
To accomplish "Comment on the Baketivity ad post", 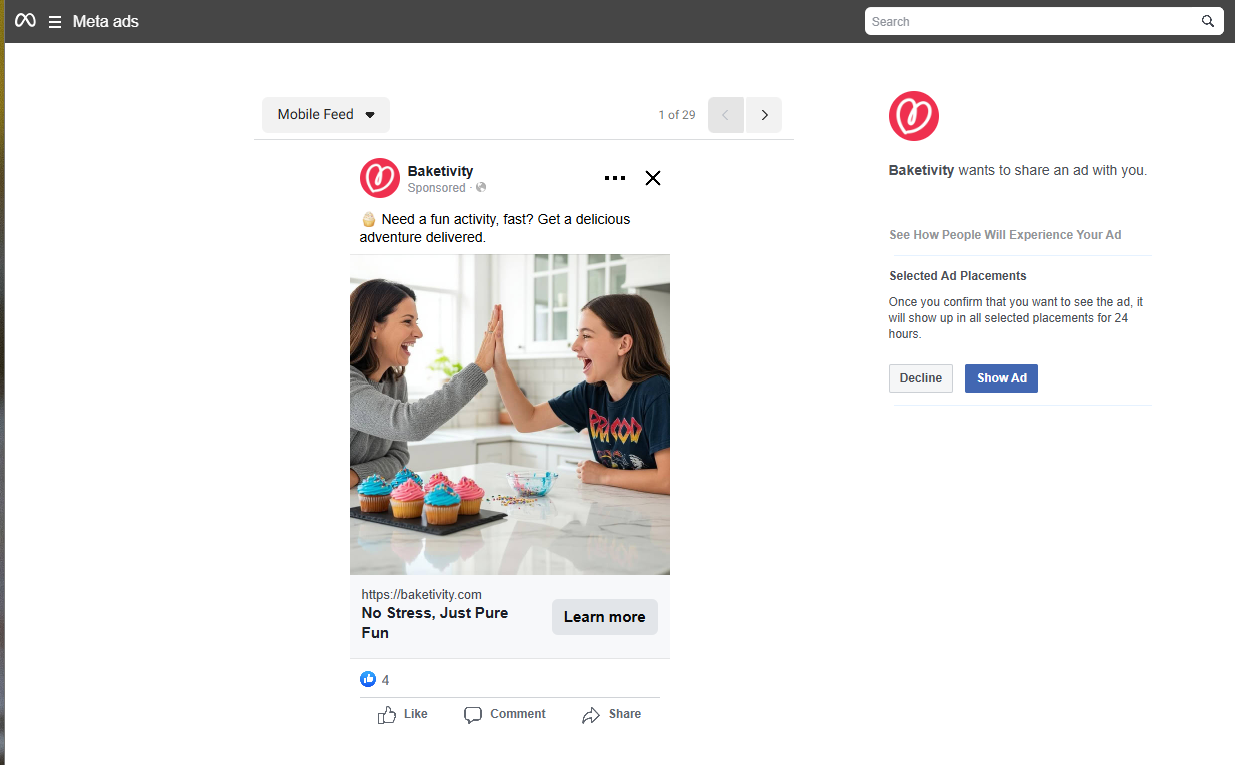I will [505, 714].
